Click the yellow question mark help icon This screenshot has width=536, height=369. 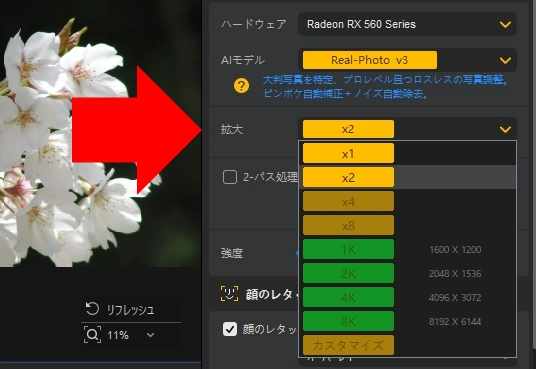coord(241,85)
